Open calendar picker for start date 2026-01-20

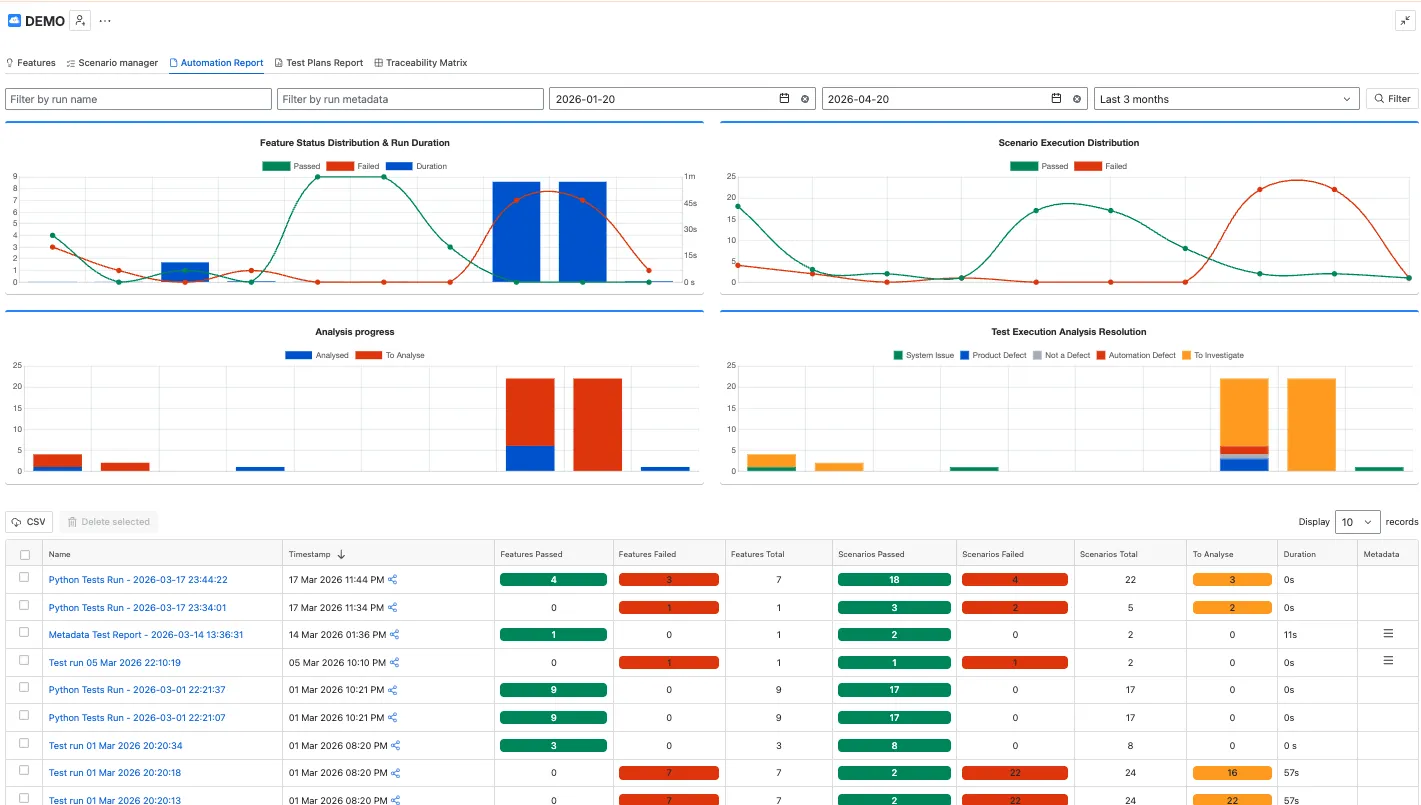coord(785,99)
